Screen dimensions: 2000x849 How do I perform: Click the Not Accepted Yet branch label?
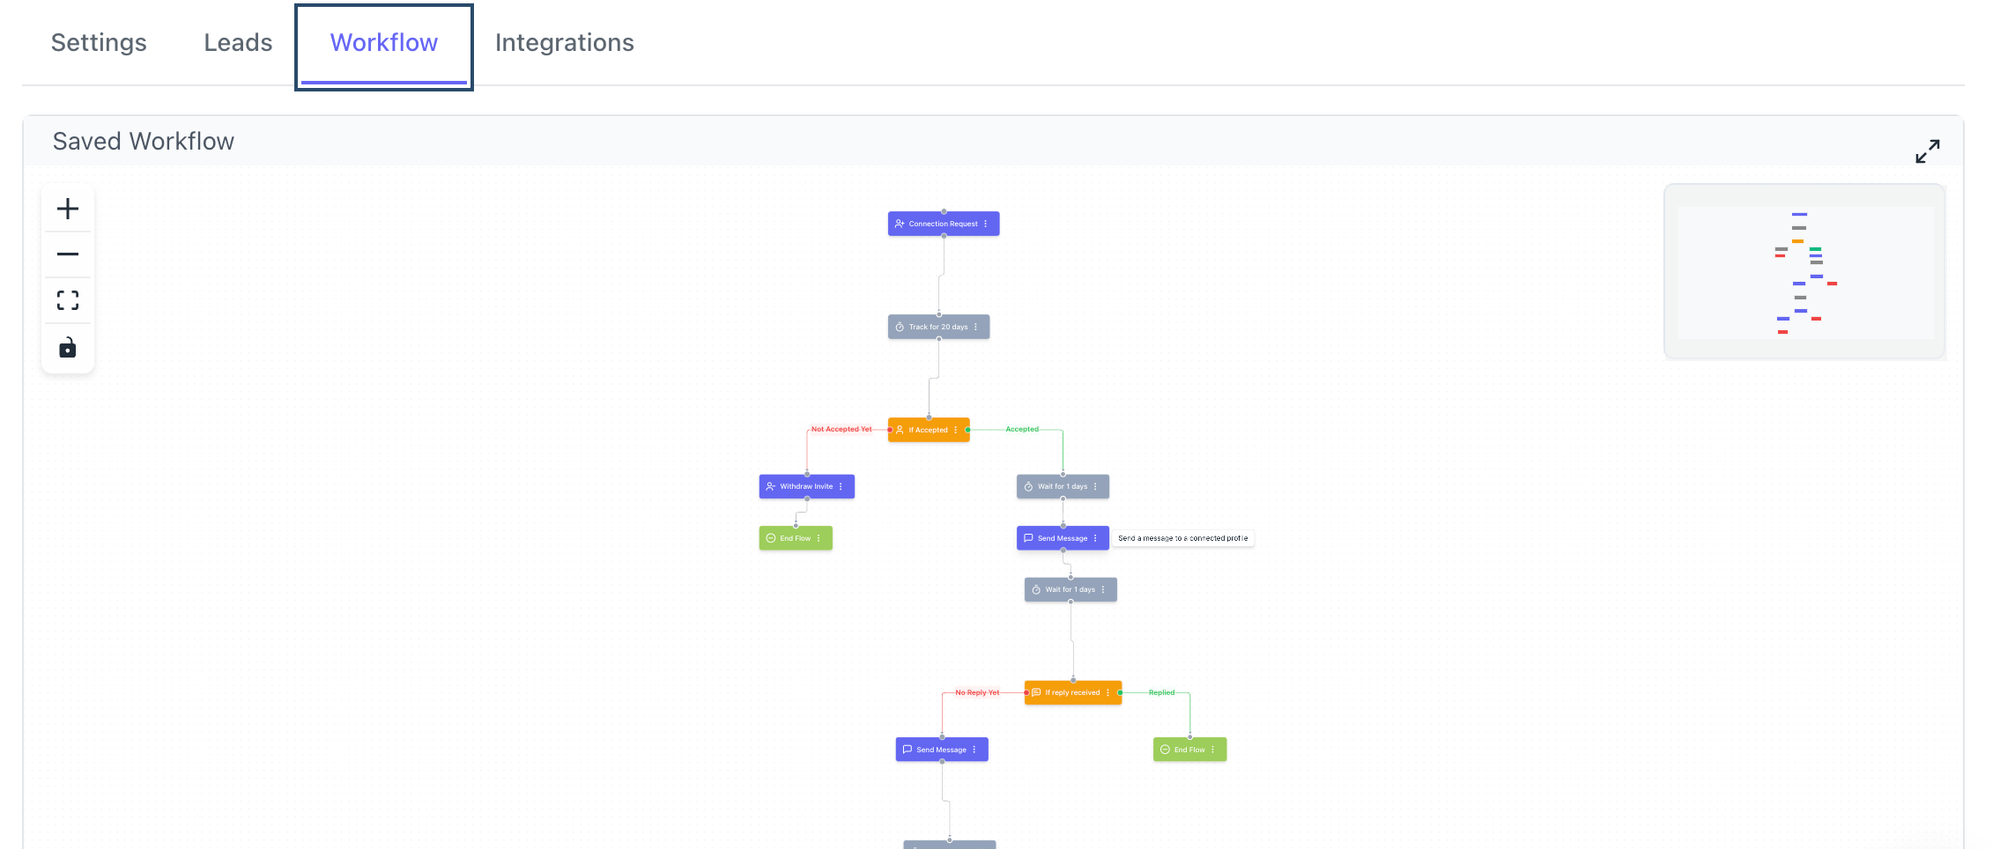pyautogui.click(x=841, y=429)
